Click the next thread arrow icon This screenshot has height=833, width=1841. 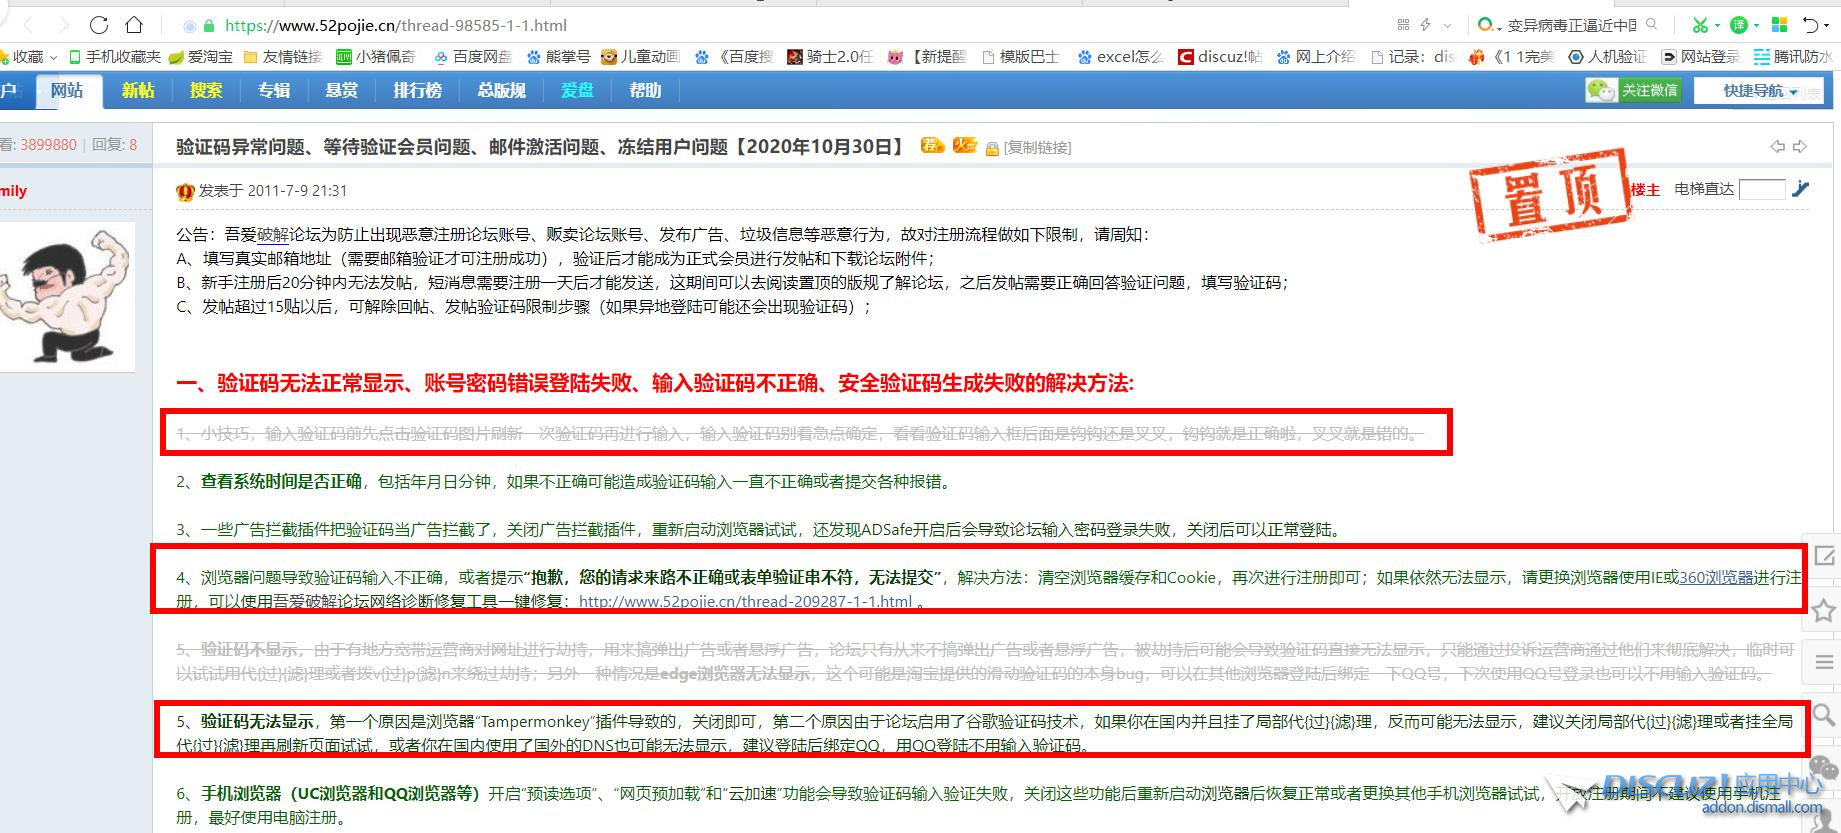tap(1800, 147)
